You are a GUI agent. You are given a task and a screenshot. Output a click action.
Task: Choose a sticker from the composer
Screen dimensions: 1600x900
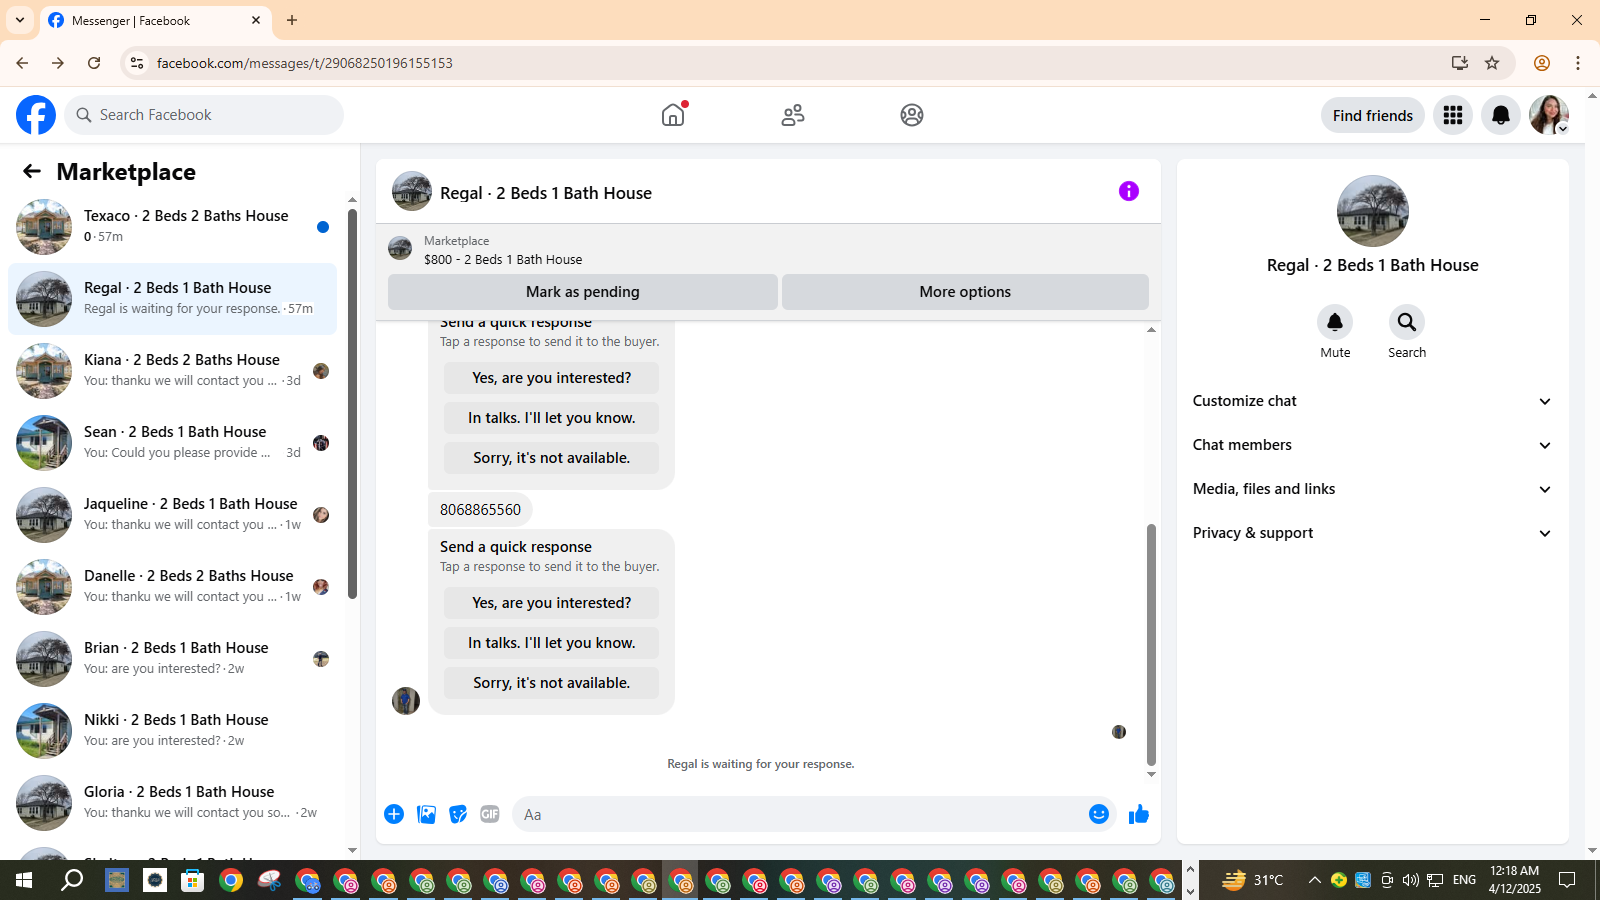(458, 814)
